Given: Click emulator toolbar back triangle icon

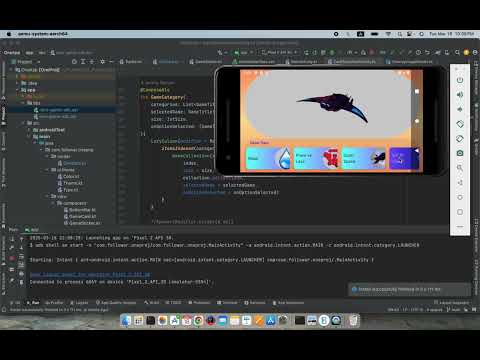Looking at the screenshot, I should [460, 183].
